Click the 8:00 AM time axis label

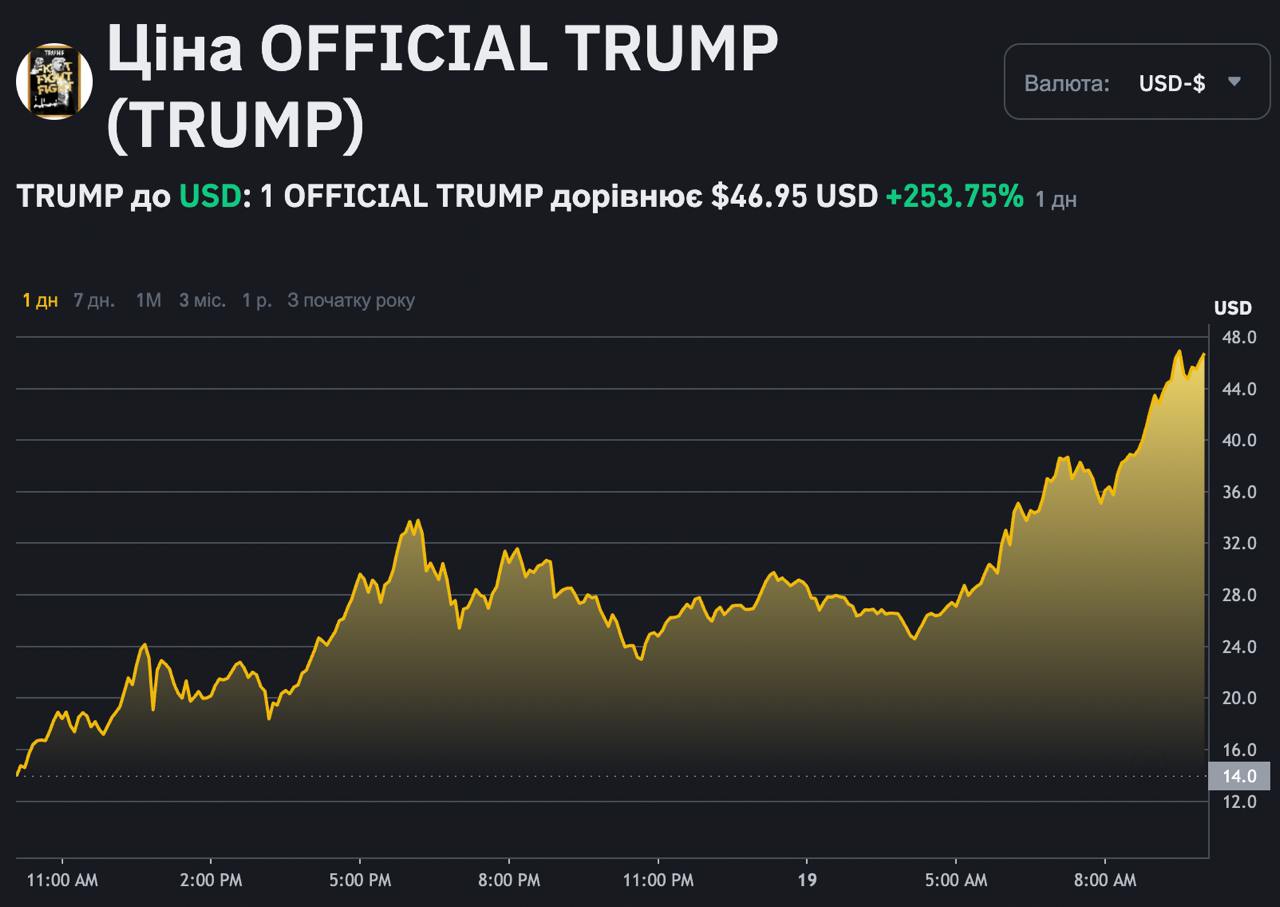[x=1105, y=880]
